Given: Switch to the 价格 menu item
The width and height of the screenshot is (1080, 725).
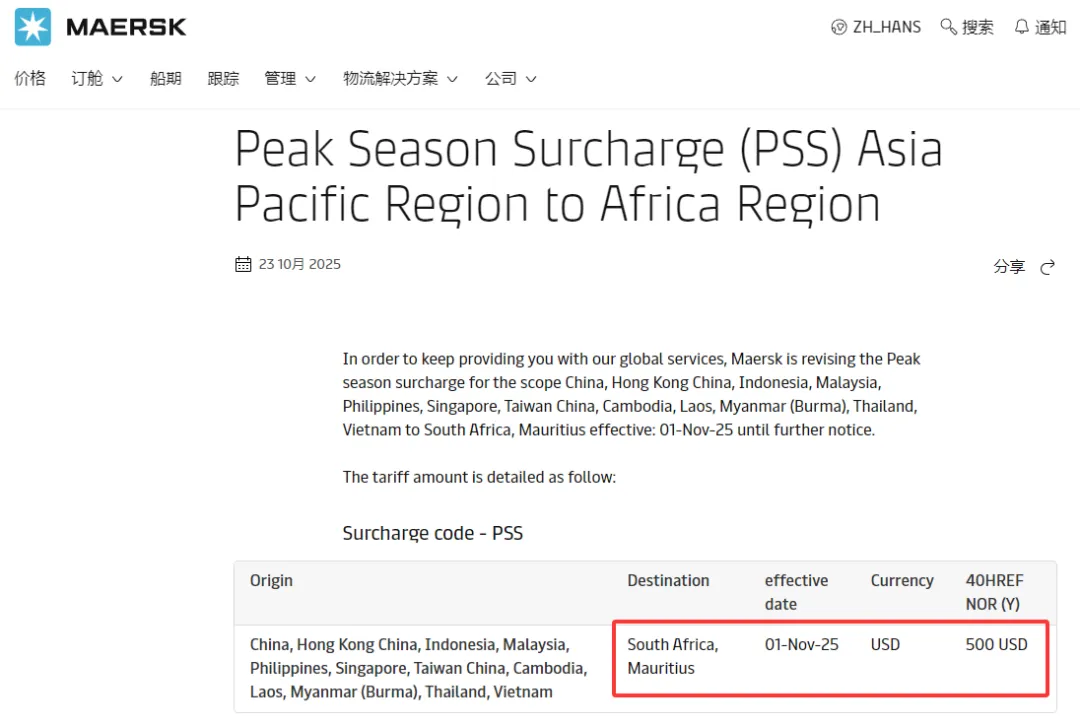Looking at the screenshot, I should tap(30, 78).
